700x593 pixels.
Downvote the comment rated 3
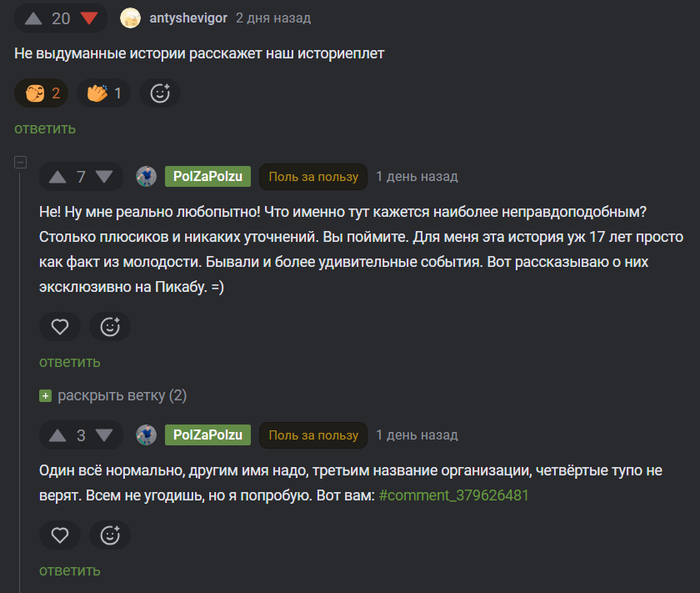(x=104, y=435)
